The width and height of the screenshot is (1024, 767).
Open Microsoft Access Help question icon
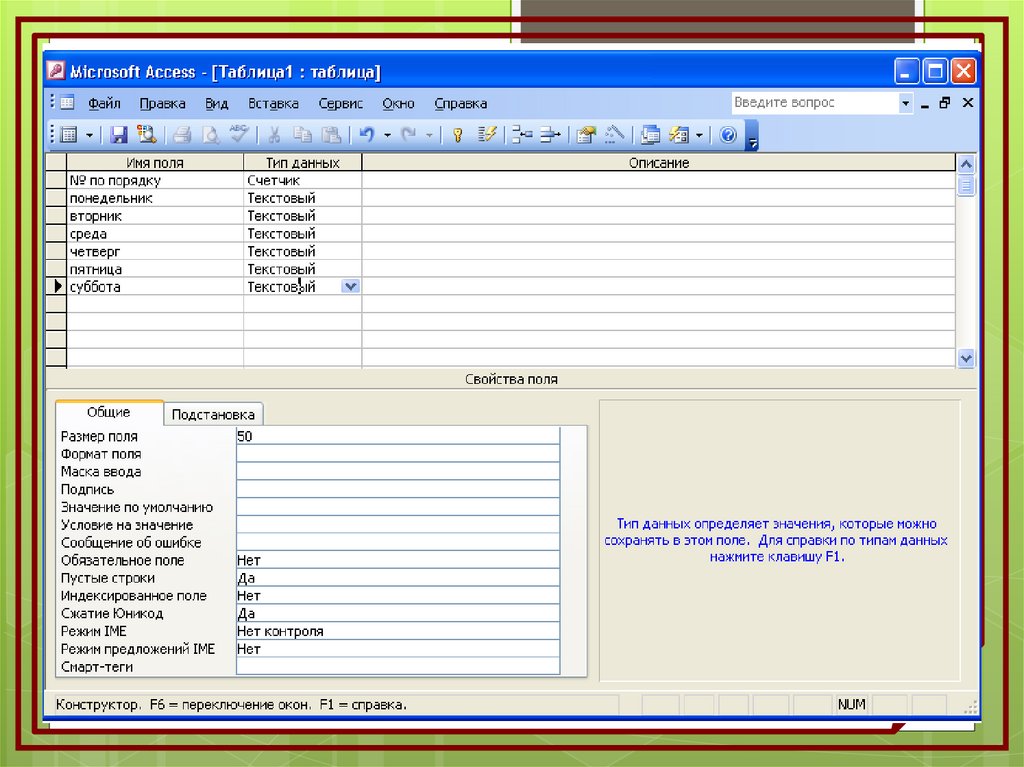point(728,134)
